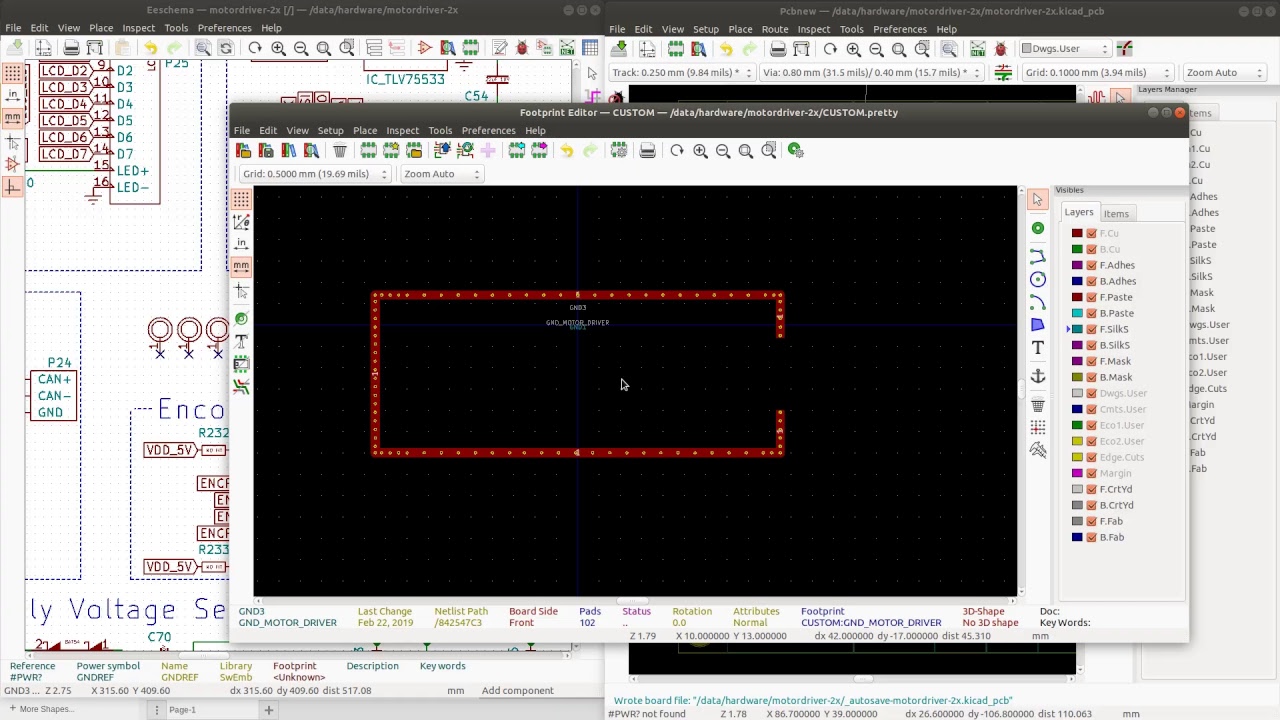Image resolution: width=1280 pixels, height=720 pixels.
Task: Select the B.SilkS layer name in the Layers list
Action: (1115, 345)
